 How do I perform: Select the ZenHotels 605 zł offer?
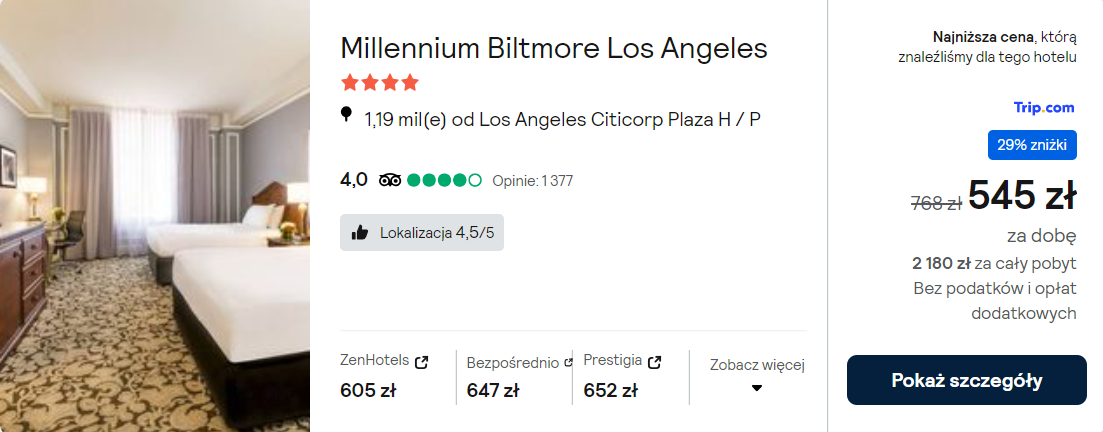pos(368,390)
